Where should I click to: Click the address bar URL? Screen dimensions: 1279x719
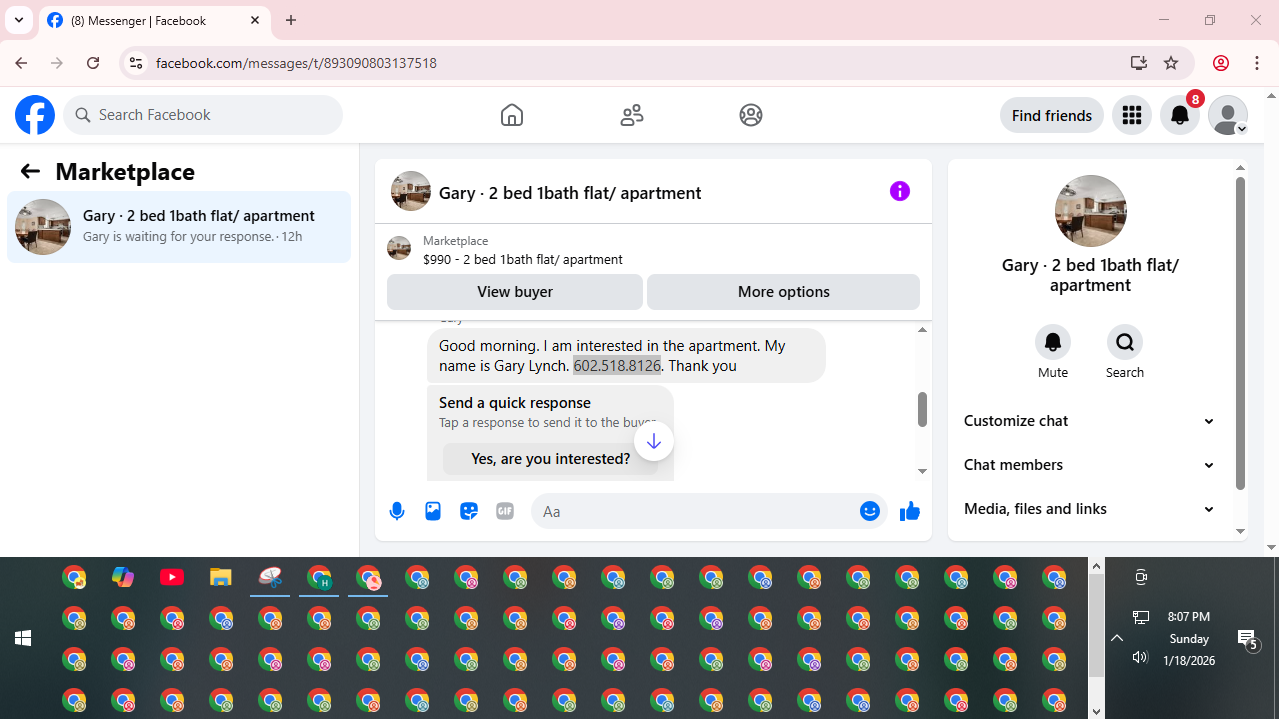coord(296,63)
